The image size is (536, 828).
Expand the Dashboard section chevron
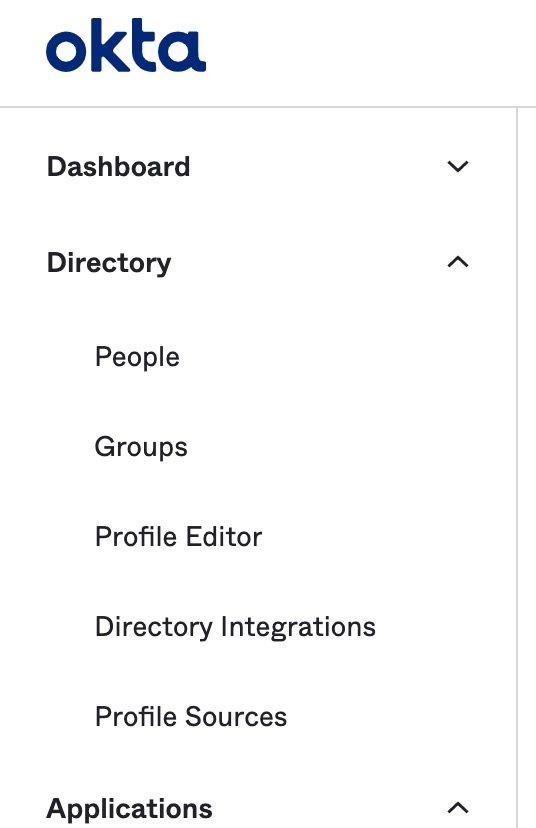click(x=458, y=167)
